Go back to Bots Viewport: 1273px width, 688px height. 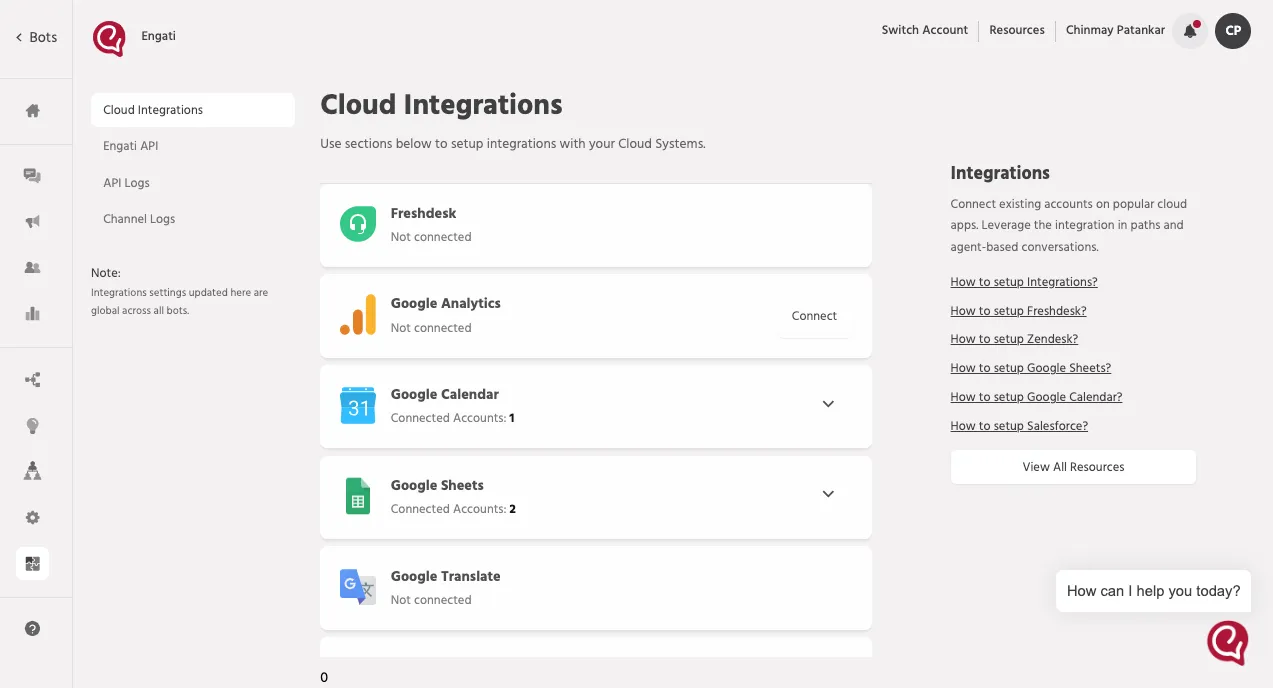(36, 37)
